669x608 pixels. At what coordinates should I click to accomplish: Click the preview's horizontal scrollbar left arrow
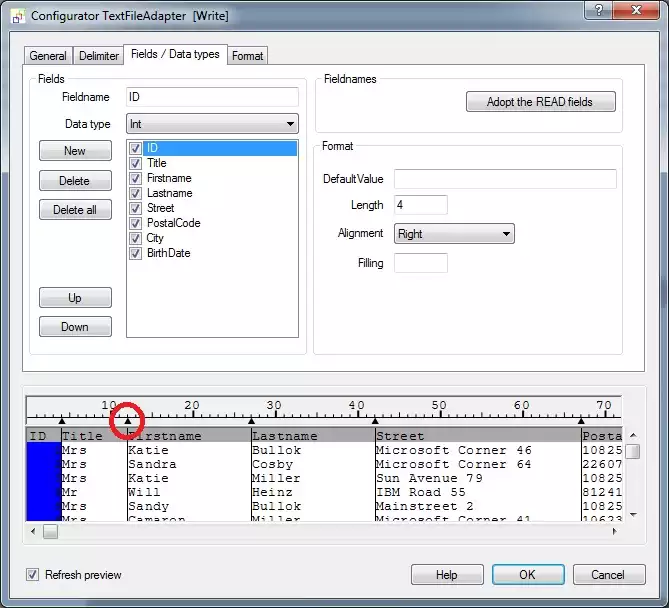pos(33,531)
